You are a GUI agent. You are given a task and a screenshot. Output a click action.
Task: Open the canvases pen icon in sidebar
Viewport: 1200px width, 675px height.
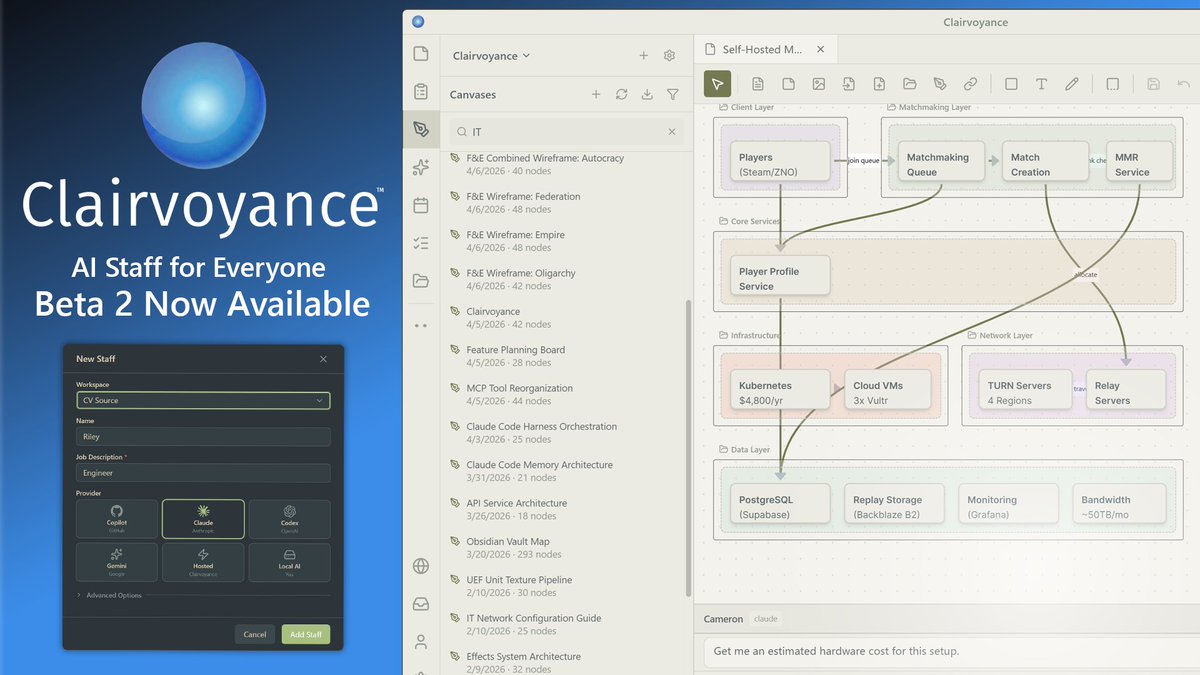point(420,129)
